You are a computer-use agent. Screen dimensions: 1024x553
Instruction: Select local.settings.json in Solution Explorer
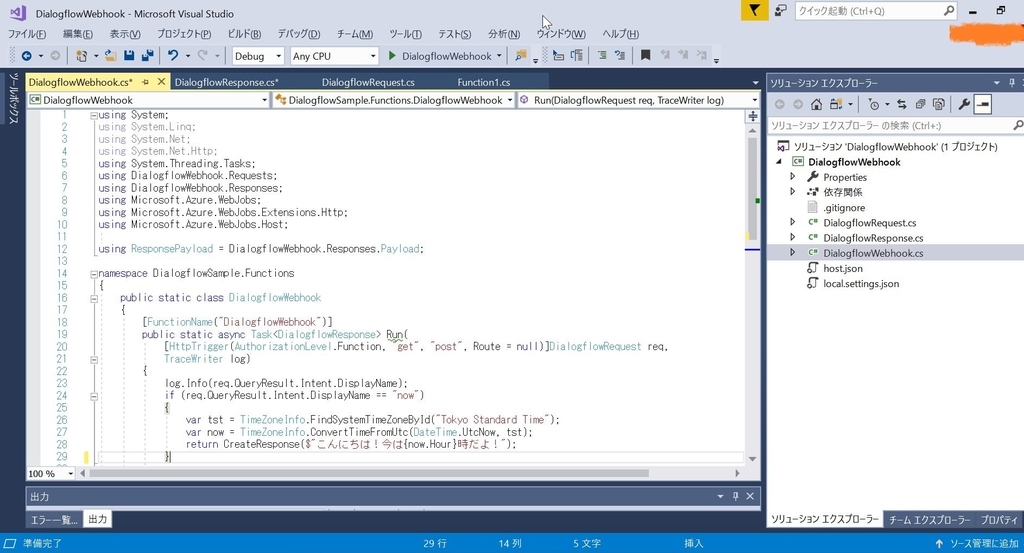tap(861, 283)
